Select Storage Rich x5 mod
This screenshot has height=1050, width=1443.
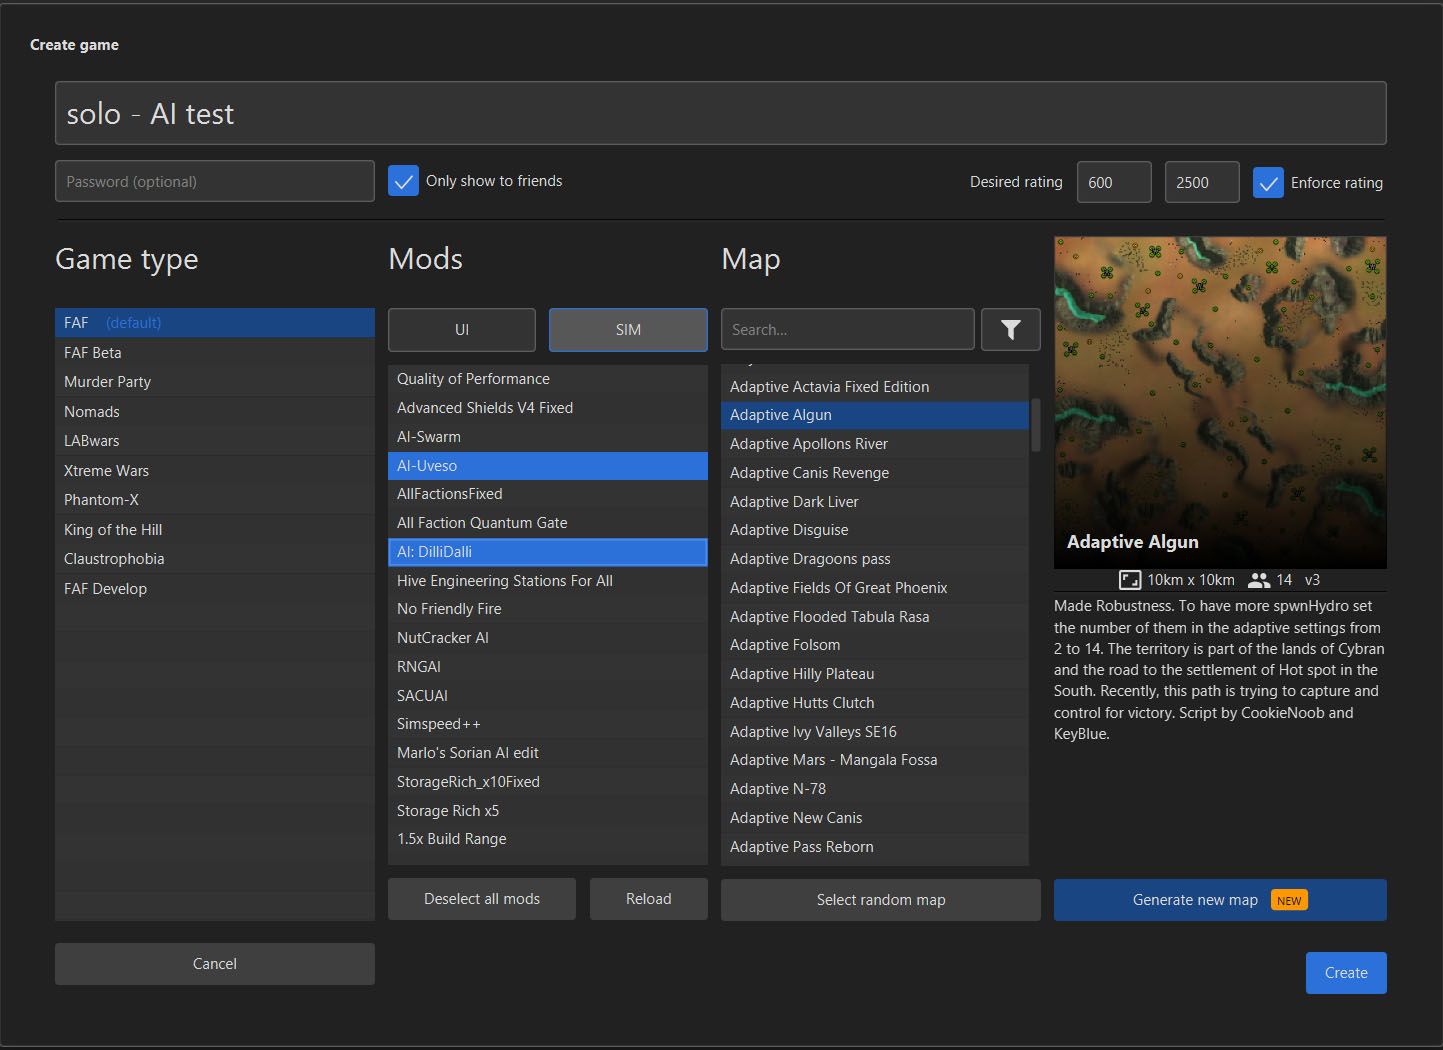pos(548,810)
